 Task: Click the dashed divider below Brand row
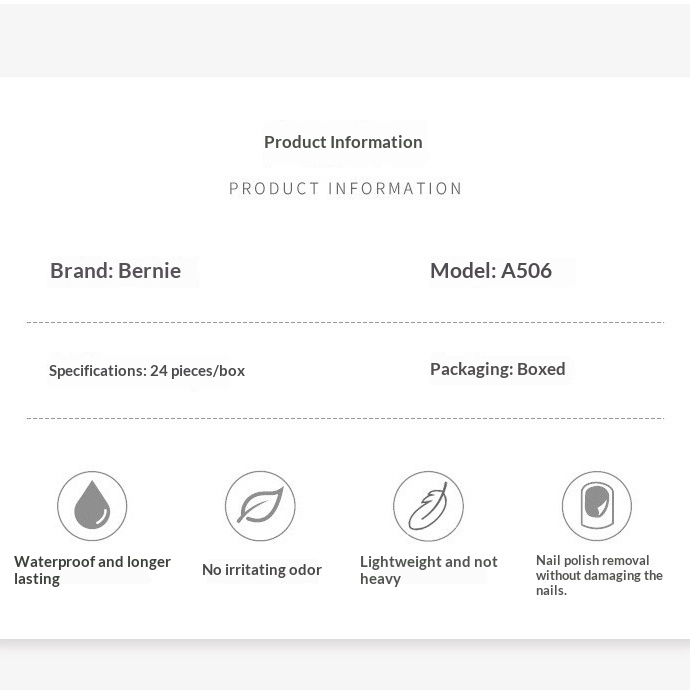click(x=345, y=323)
